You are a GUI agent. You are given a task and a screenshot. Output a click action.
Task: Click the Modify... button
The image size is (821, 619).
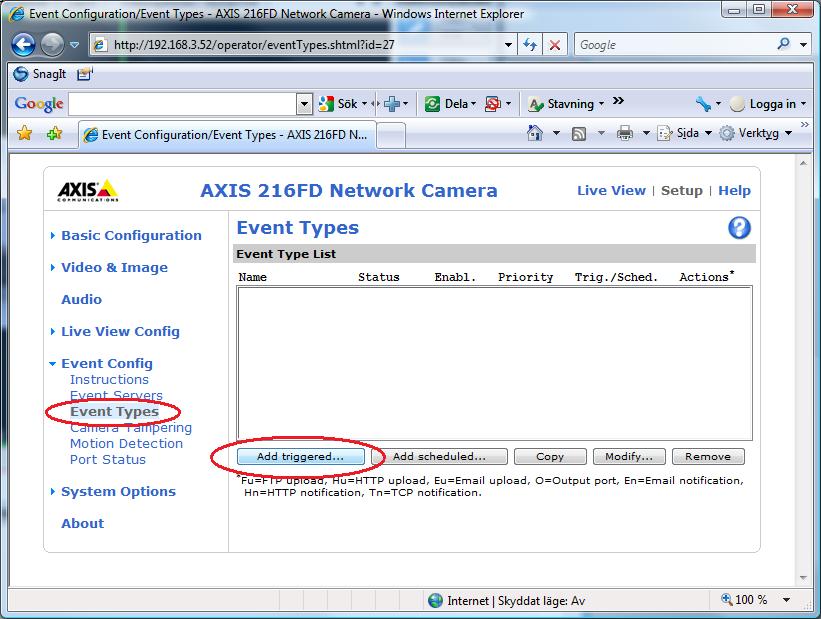(629, 457)
